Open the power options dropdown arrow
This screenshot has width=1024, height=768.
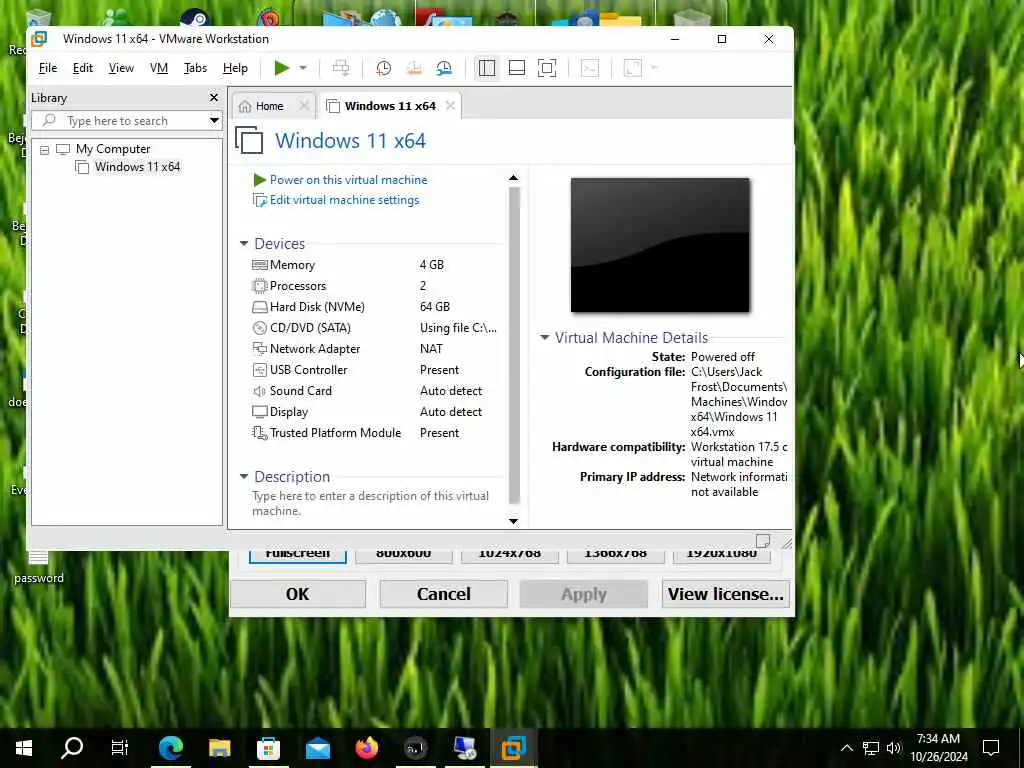click(303, 68)
